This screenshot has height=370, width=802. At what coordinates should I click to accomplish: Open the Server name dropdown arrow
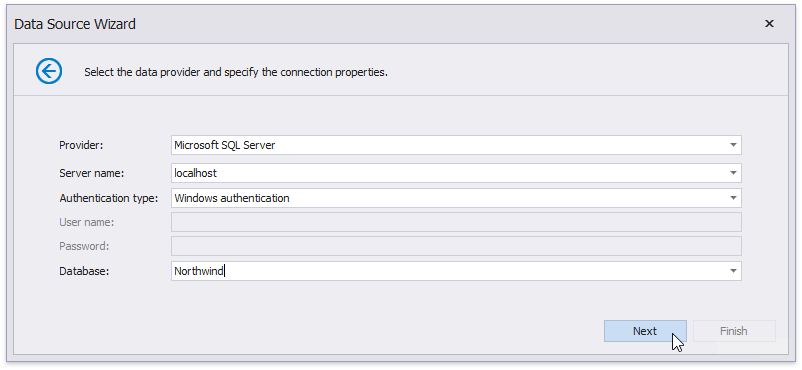733,173
